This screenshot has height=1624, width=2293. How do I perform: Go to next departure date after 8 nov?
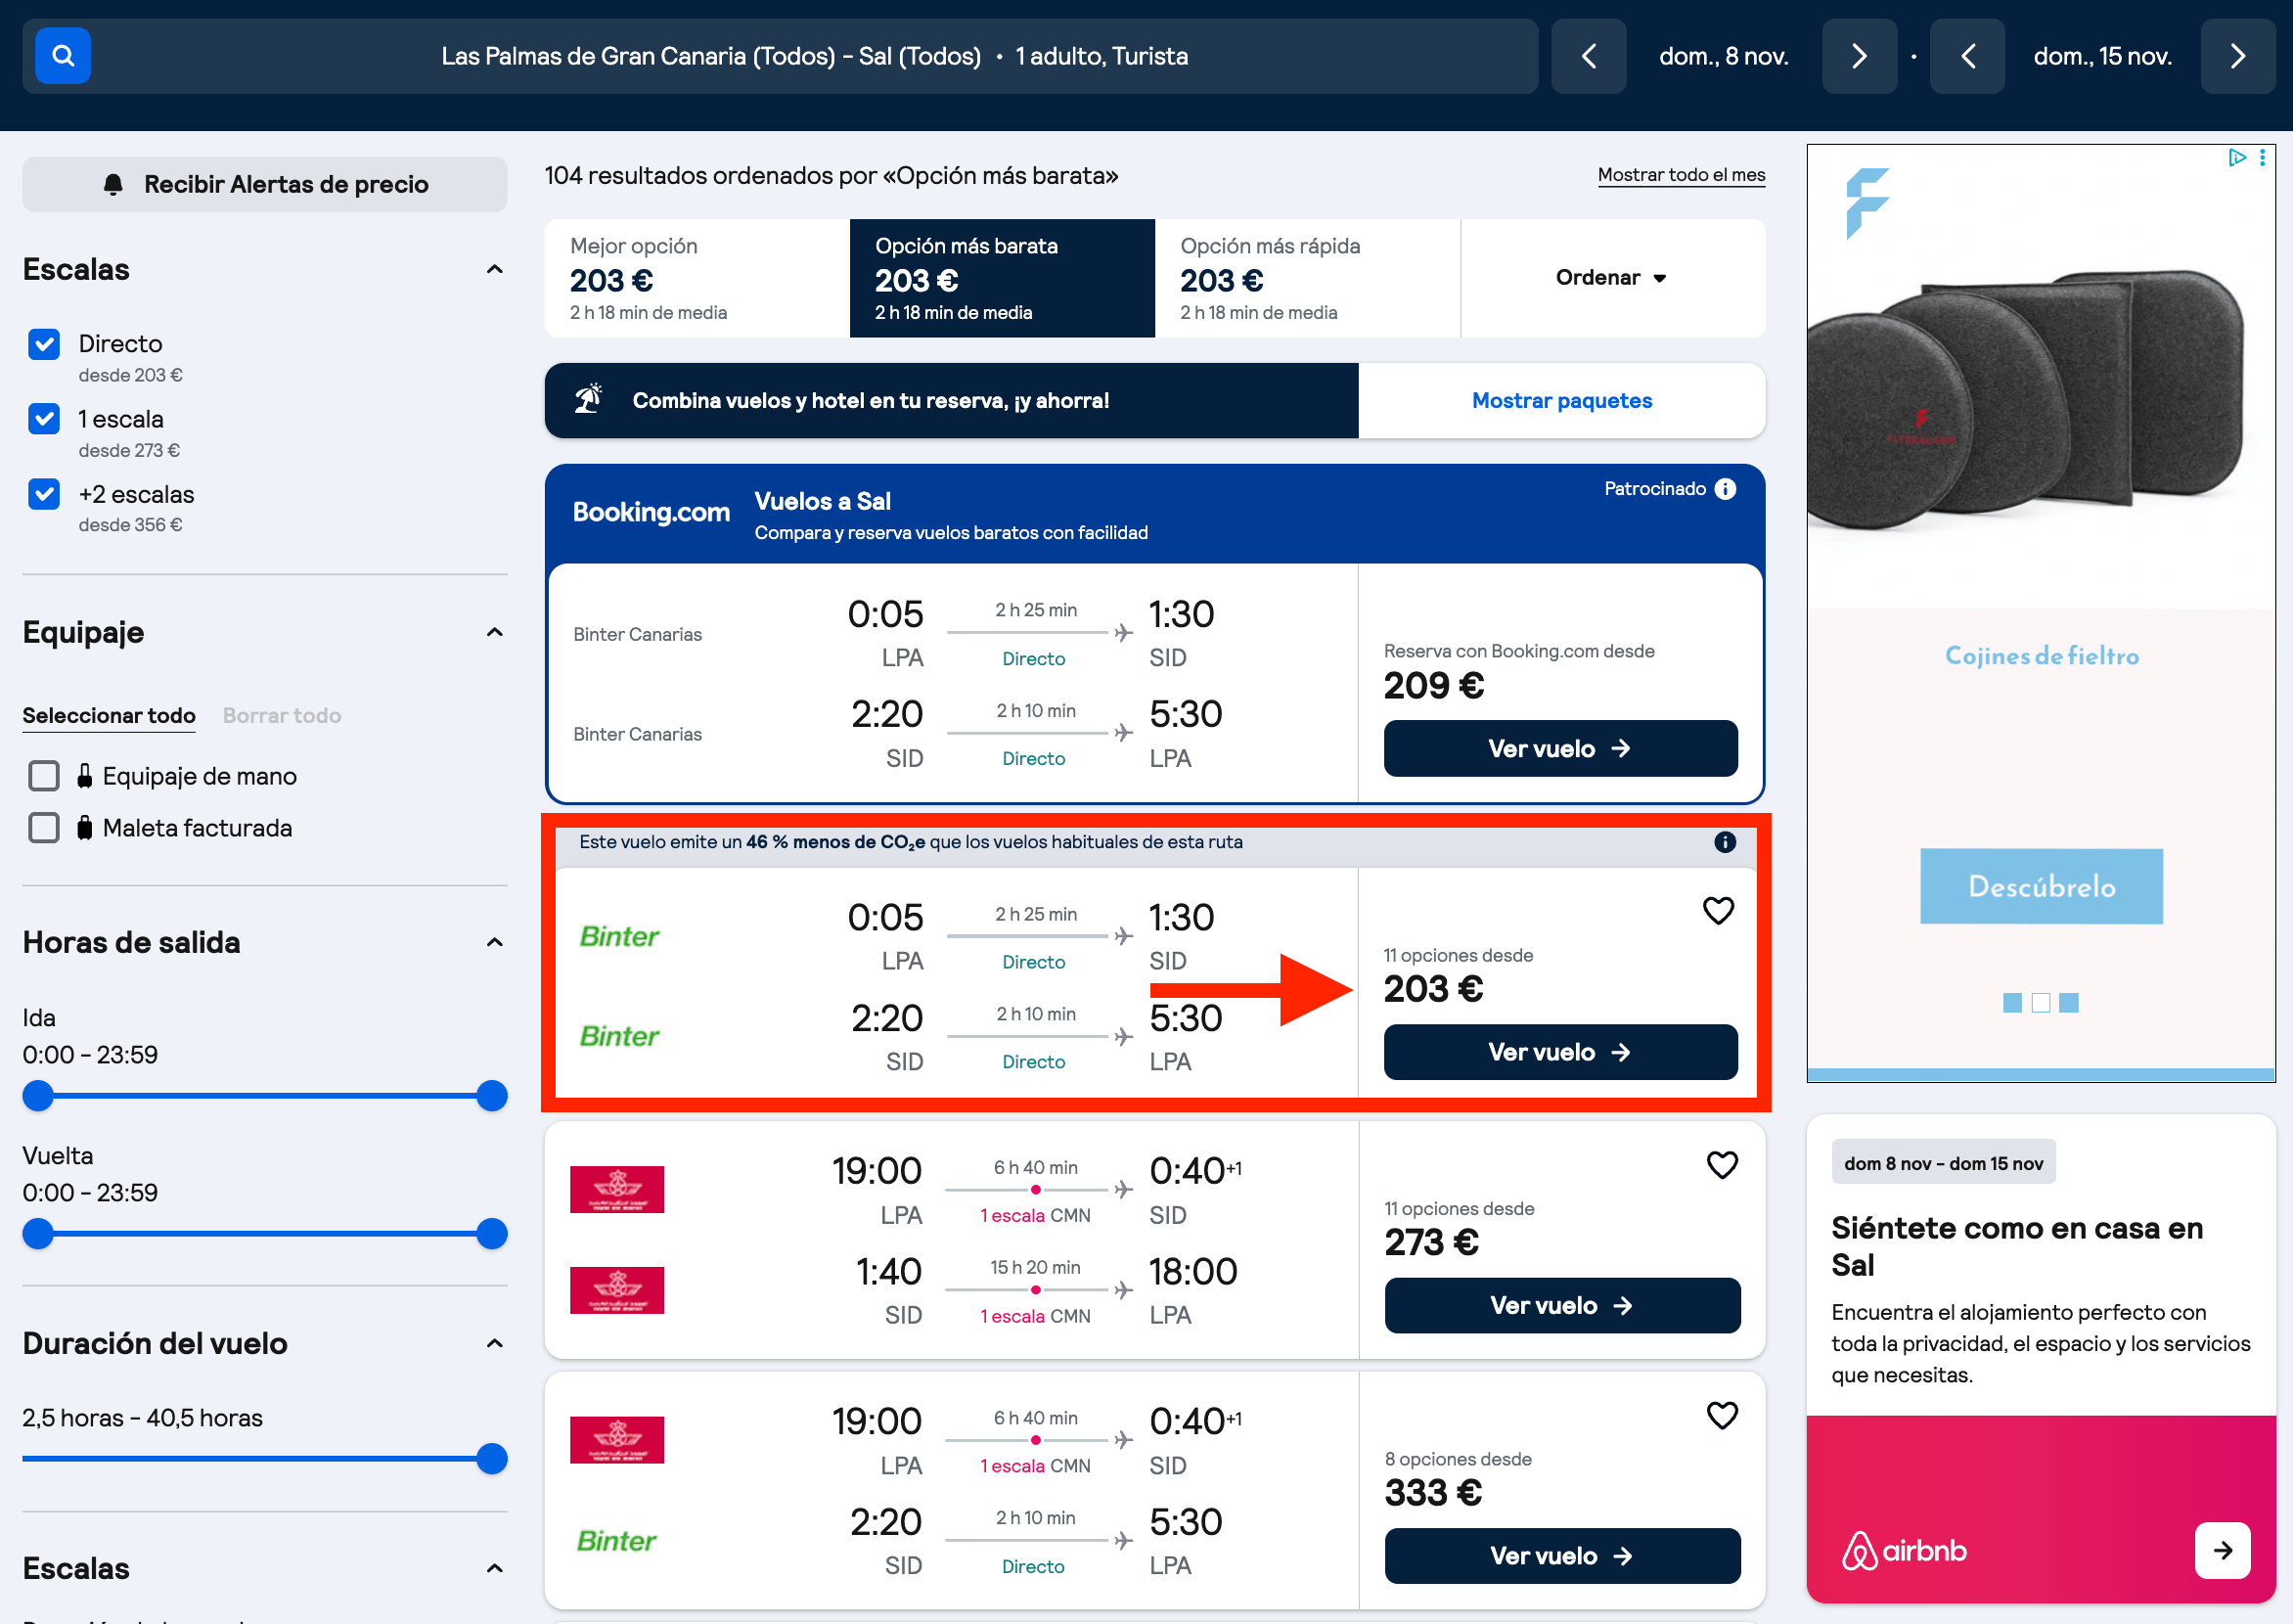pyautogui.click(x=1859, y=56)
